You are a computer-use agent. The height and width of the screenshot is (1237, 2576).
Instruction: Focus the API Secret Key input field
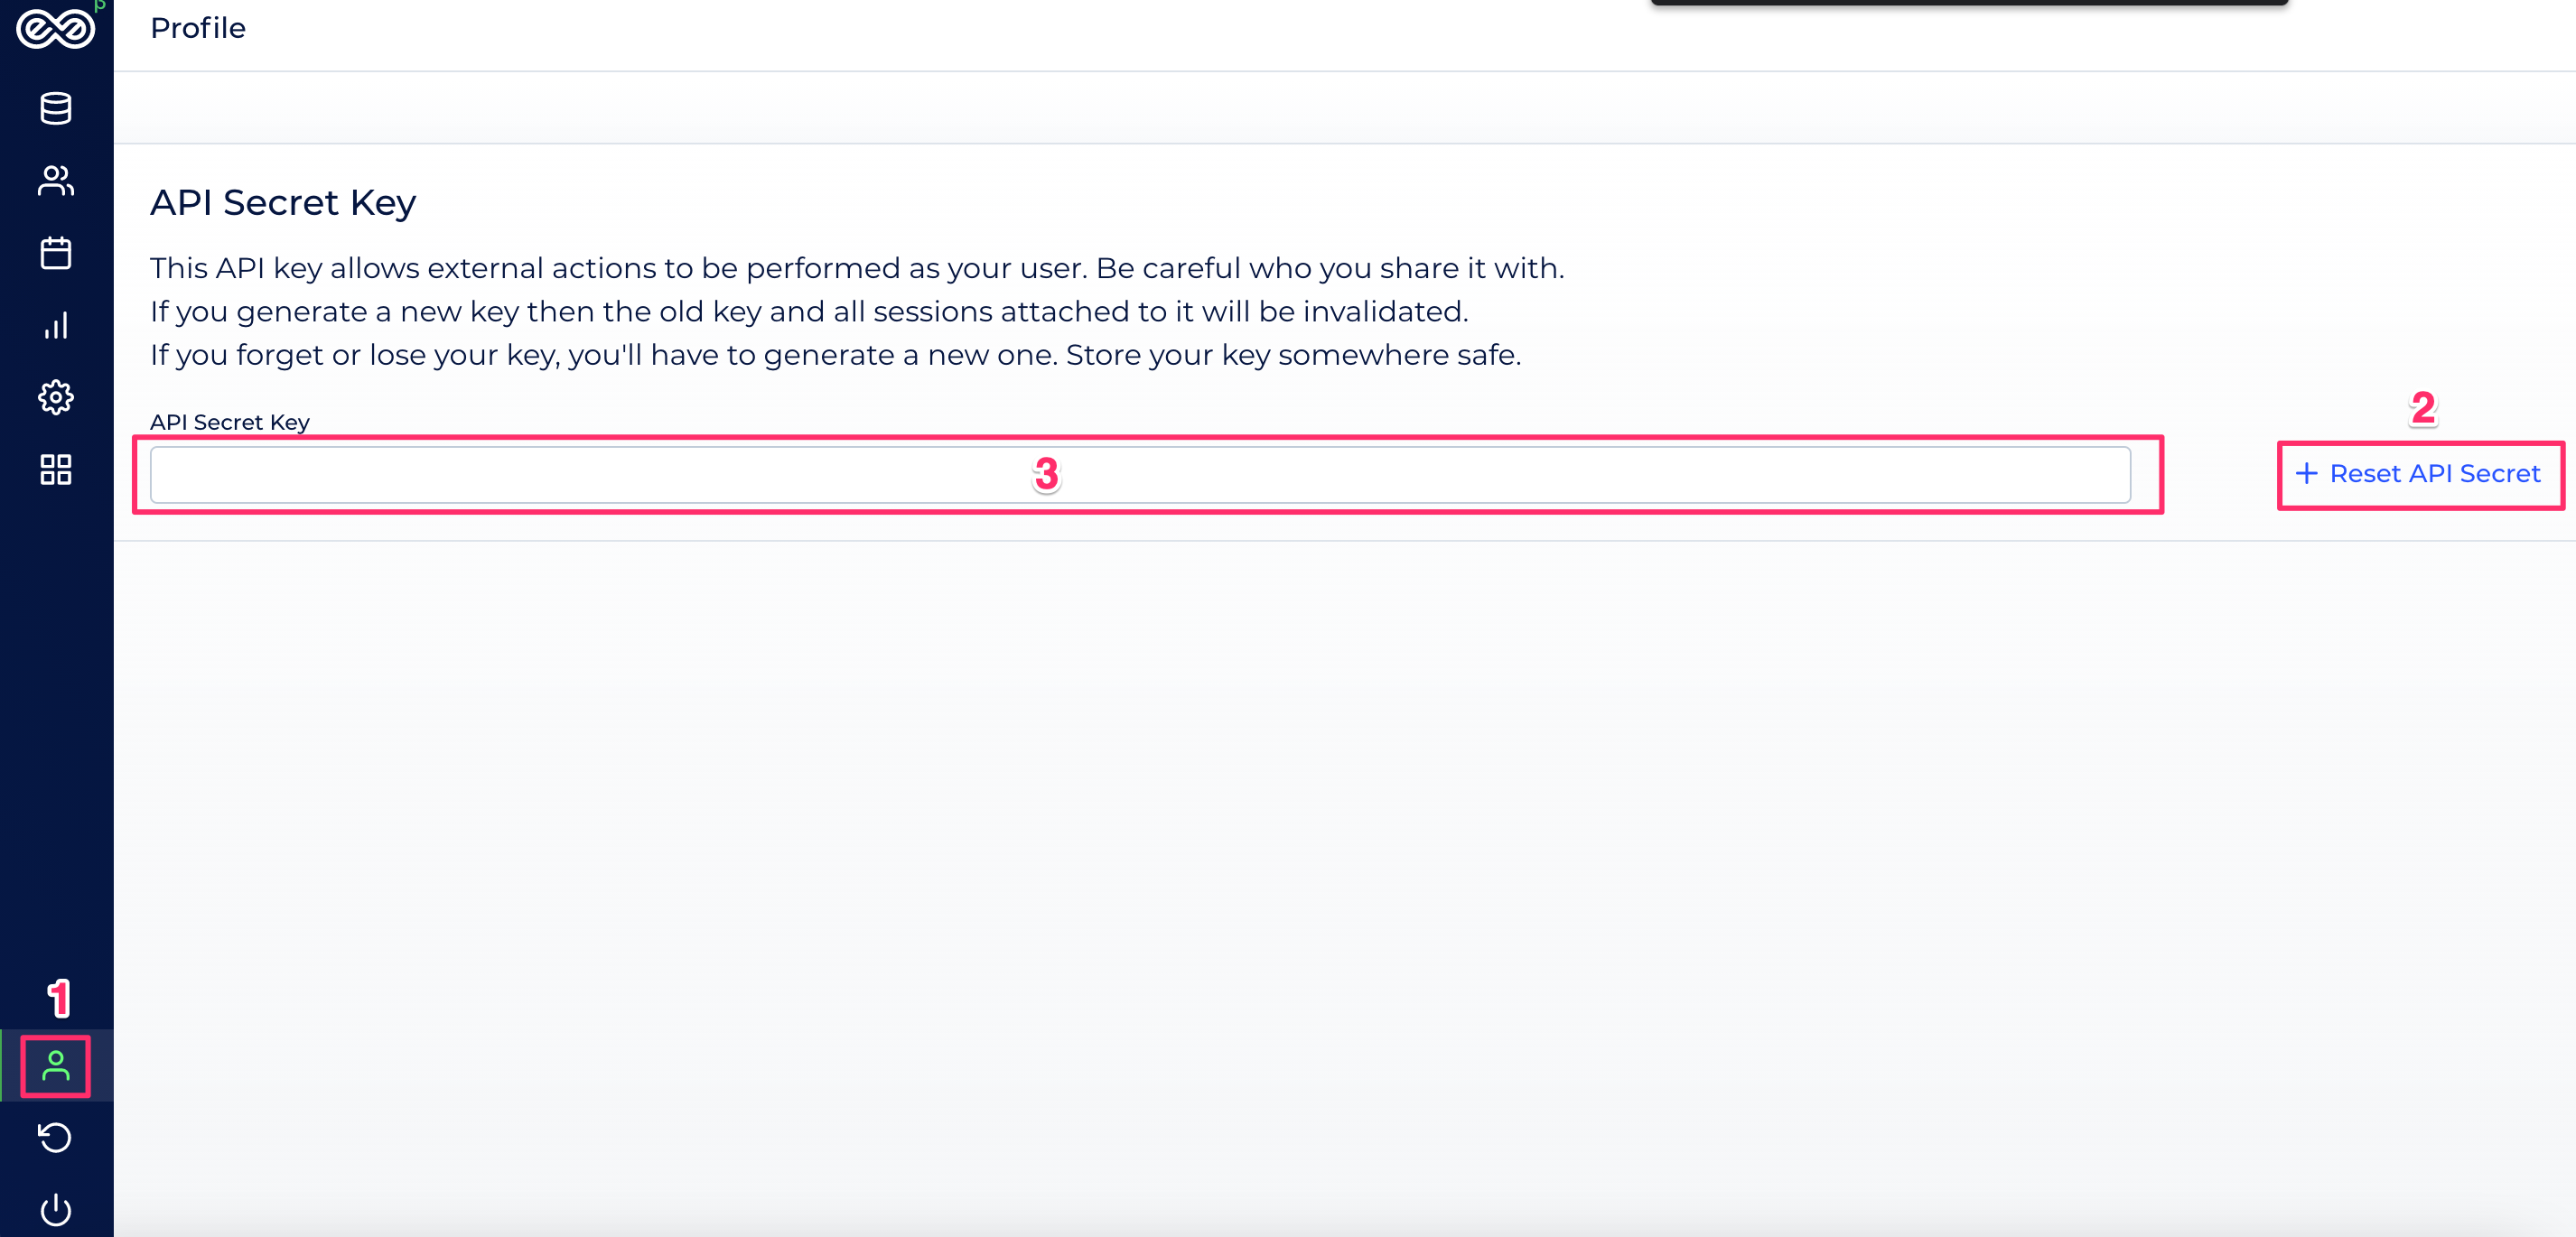(x=1140, y=475)
